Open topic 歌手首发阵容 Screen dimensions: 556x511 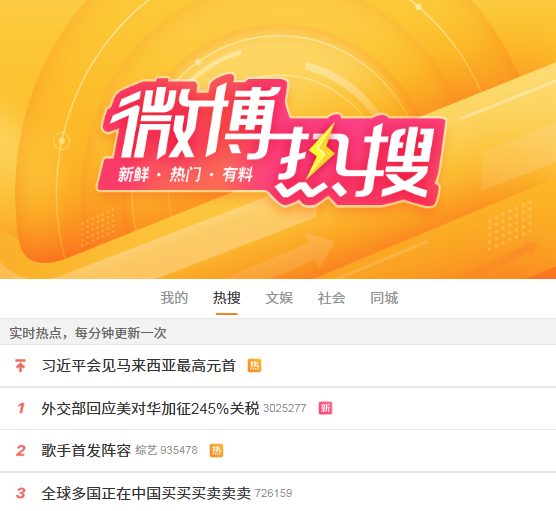coord(86,451)
